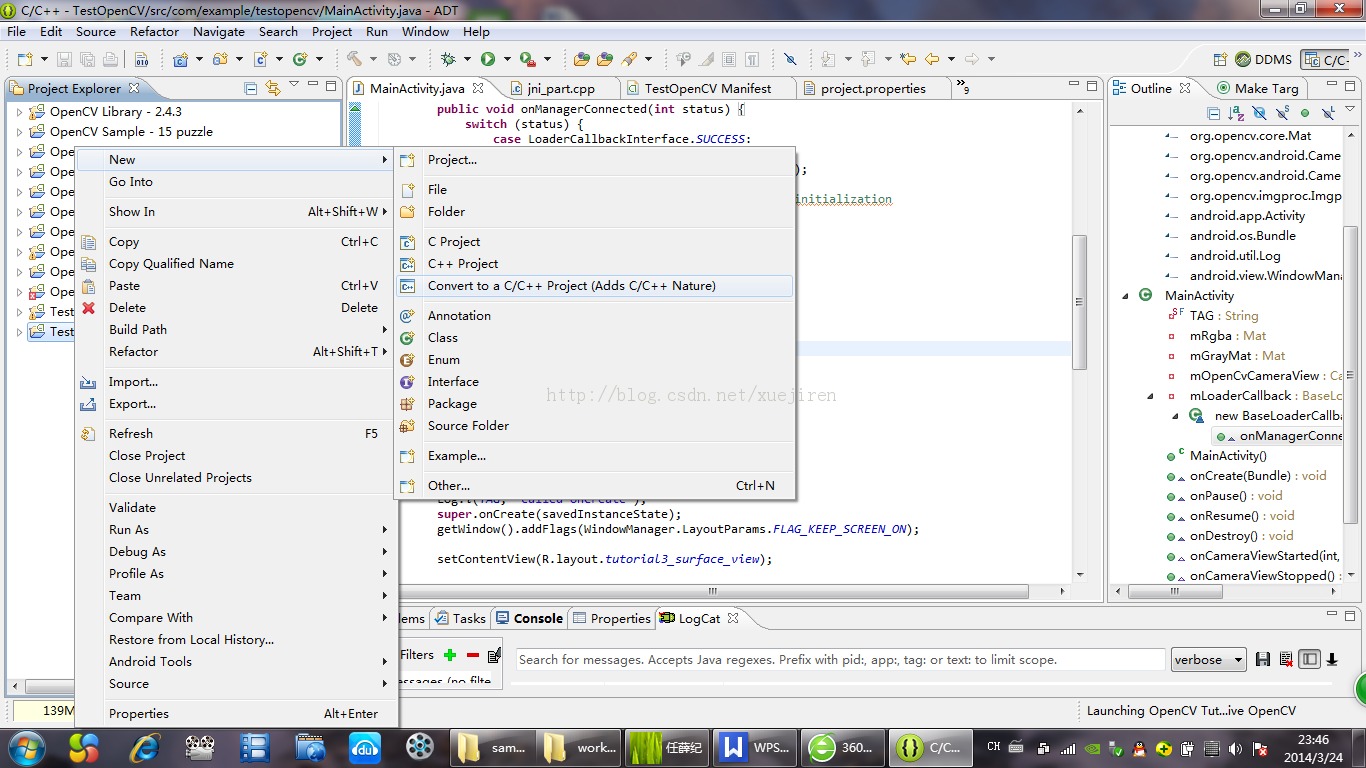1366x768 pixels.
Task: Collapse the MainActivity node in Outline
Action: pyautogui.click(x=1126, y=296)
